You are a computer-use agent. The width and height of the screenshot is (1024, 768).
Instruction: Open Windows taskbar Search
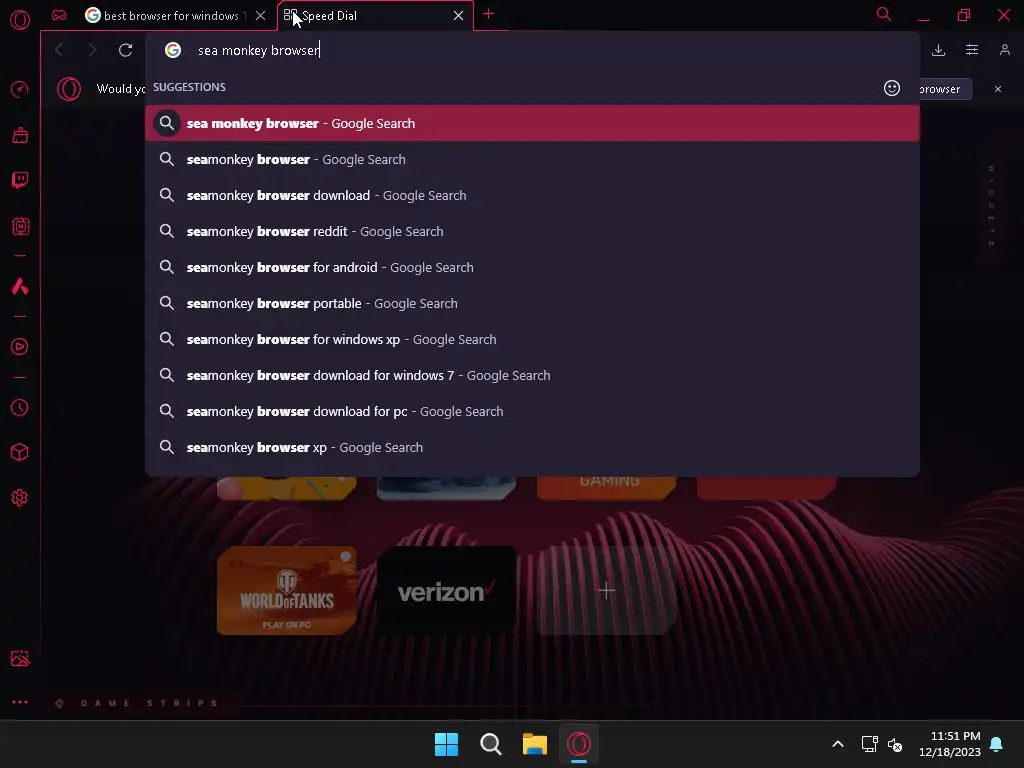pyautogui.click(x=490, y=744)
